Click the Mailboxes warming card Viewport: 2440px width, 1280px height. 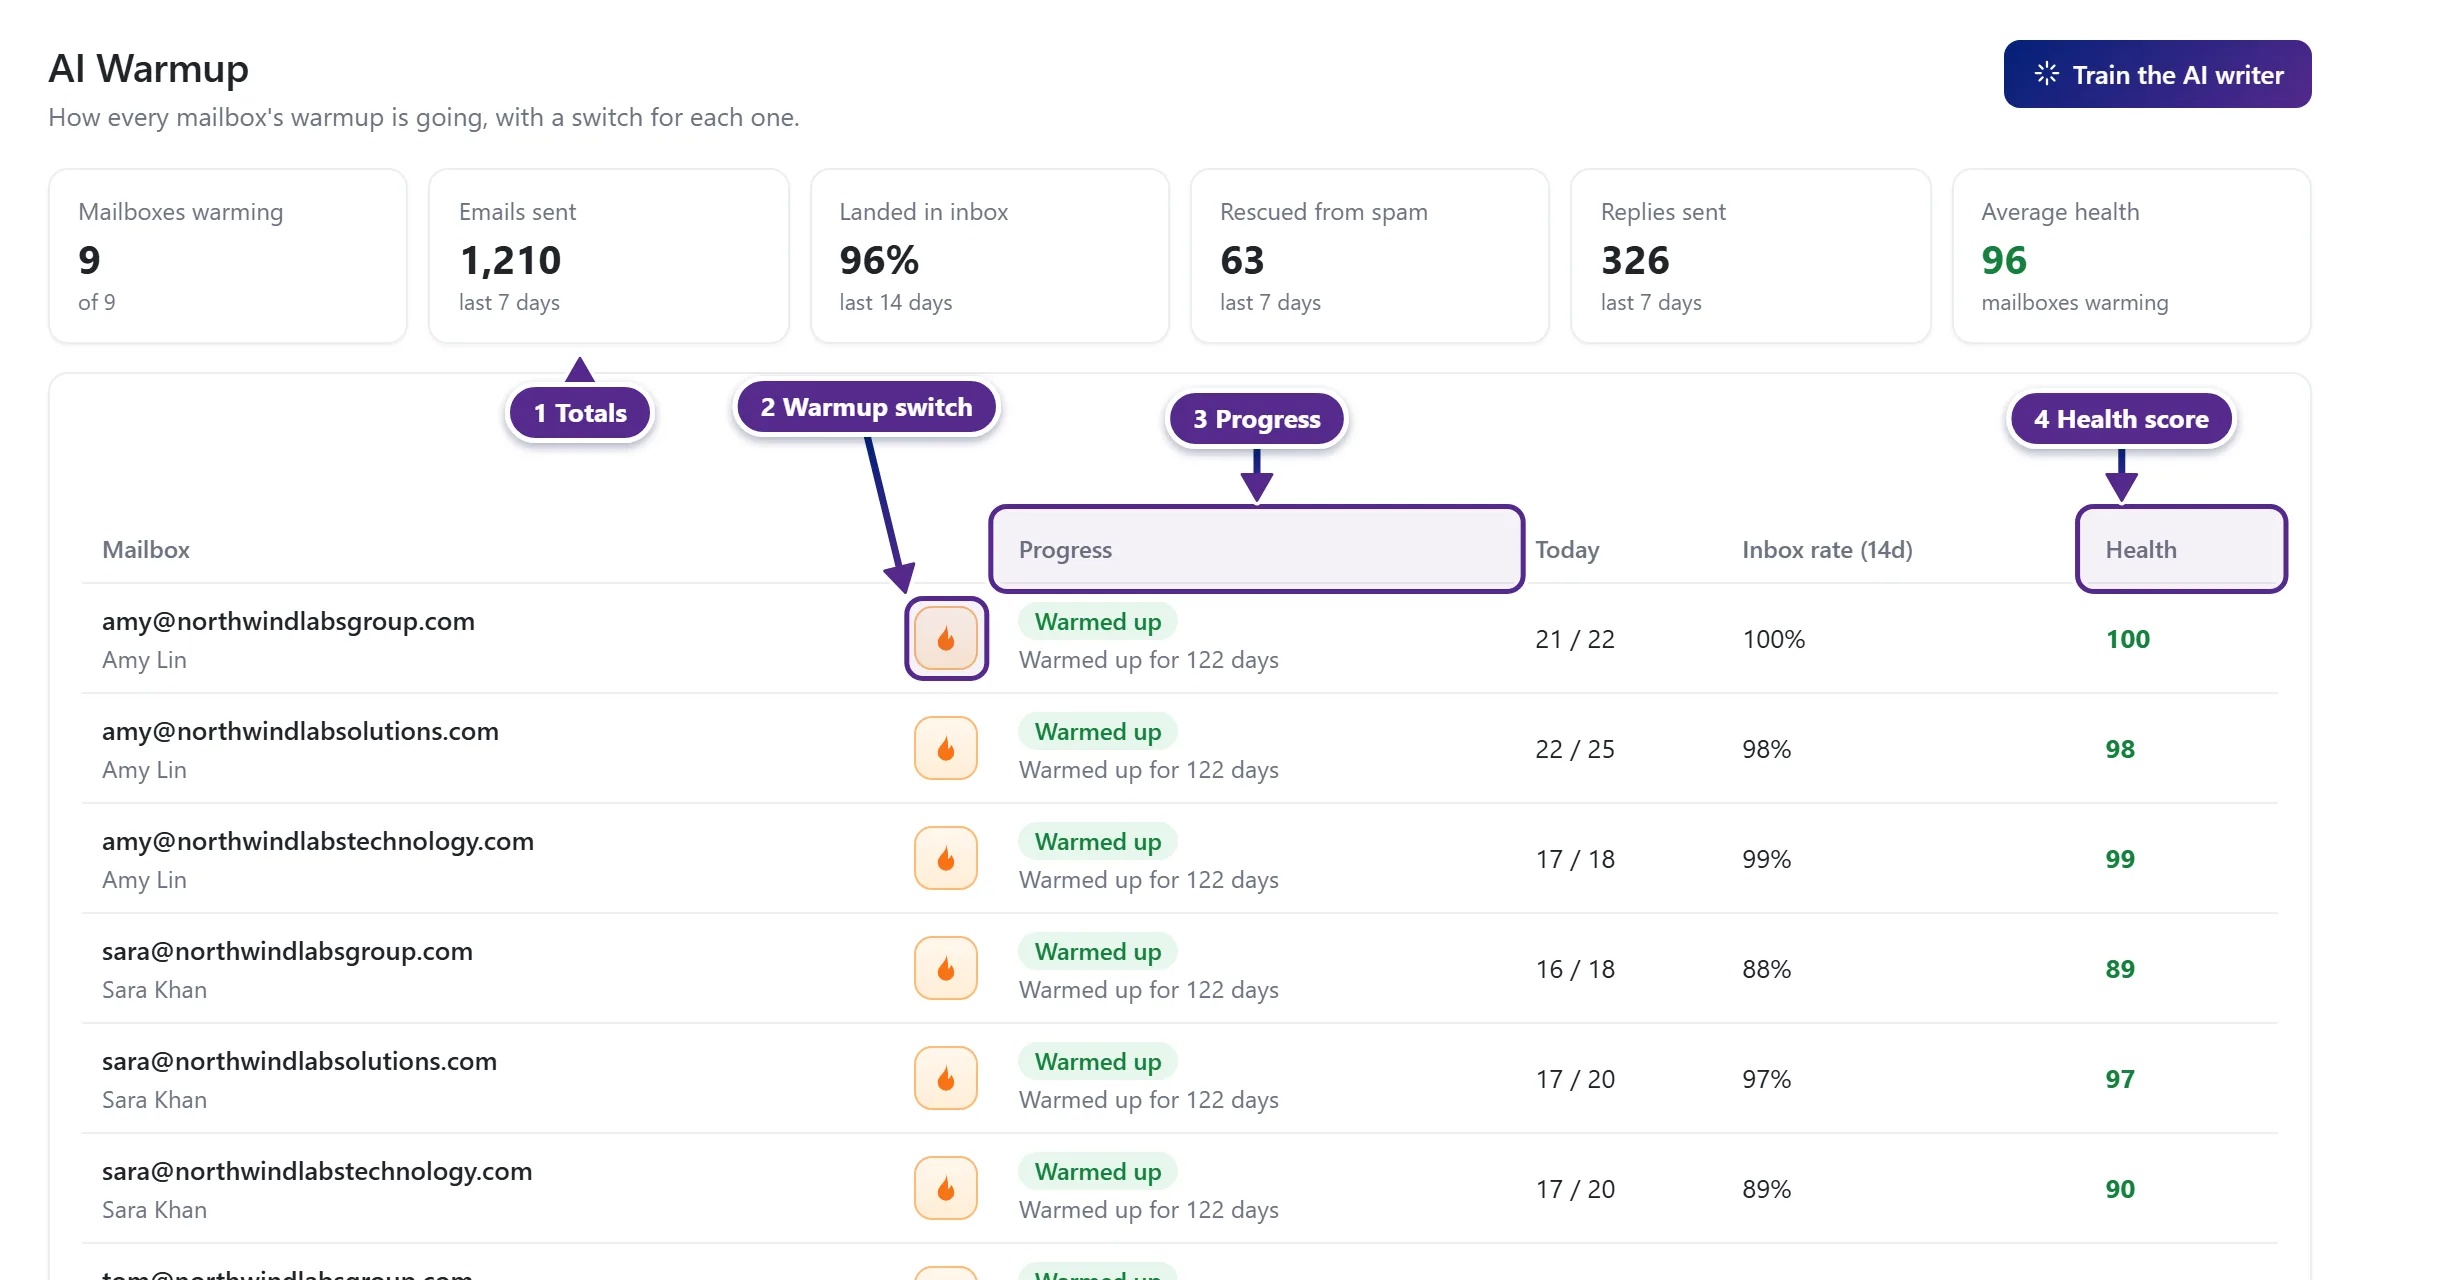click(228, 256)
